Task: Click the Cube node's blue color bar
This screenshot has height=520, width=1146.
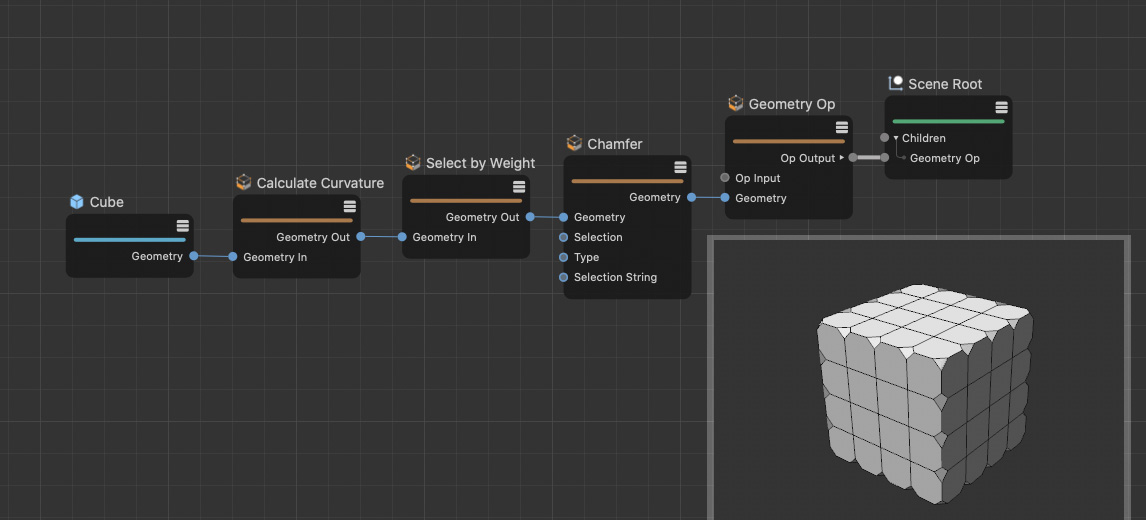Action: point(129,240)
